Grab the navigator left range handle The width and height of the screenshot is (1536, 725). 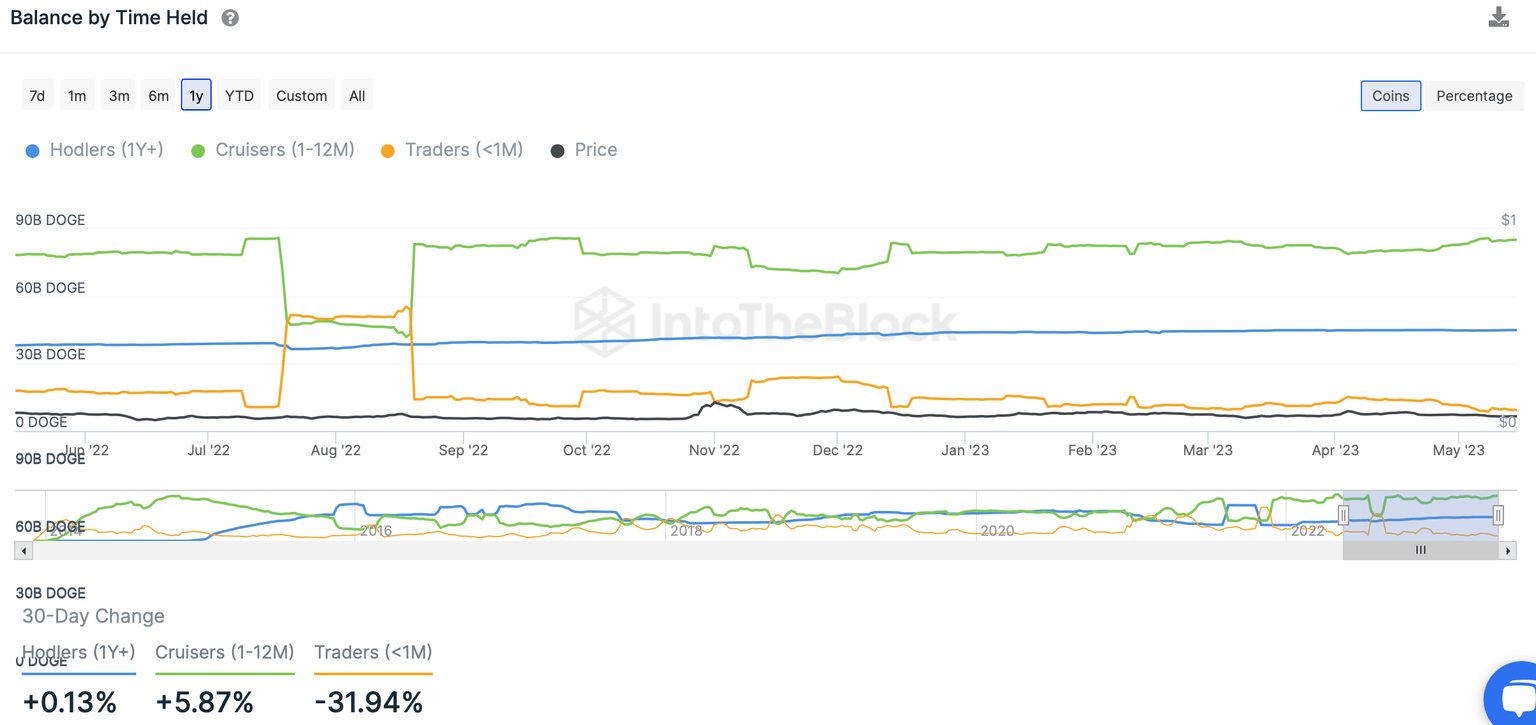pyautogui.click(x=1343, y=515)
